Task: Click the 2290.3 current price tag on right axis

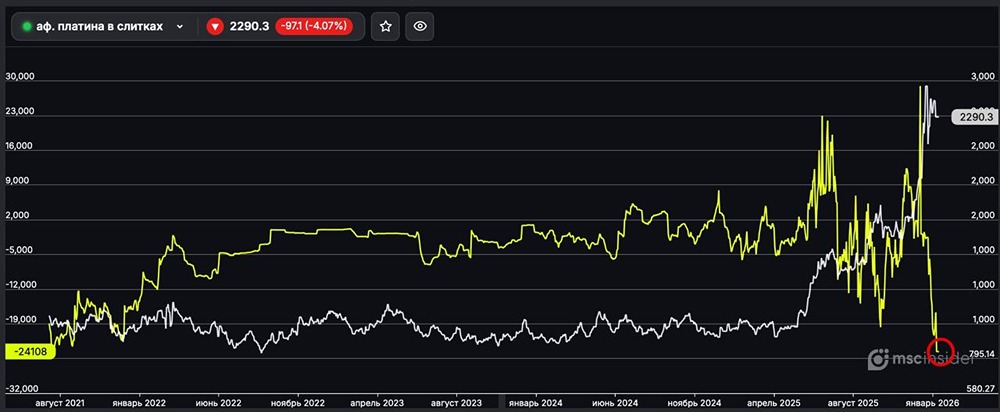Action: click(973, 117)
